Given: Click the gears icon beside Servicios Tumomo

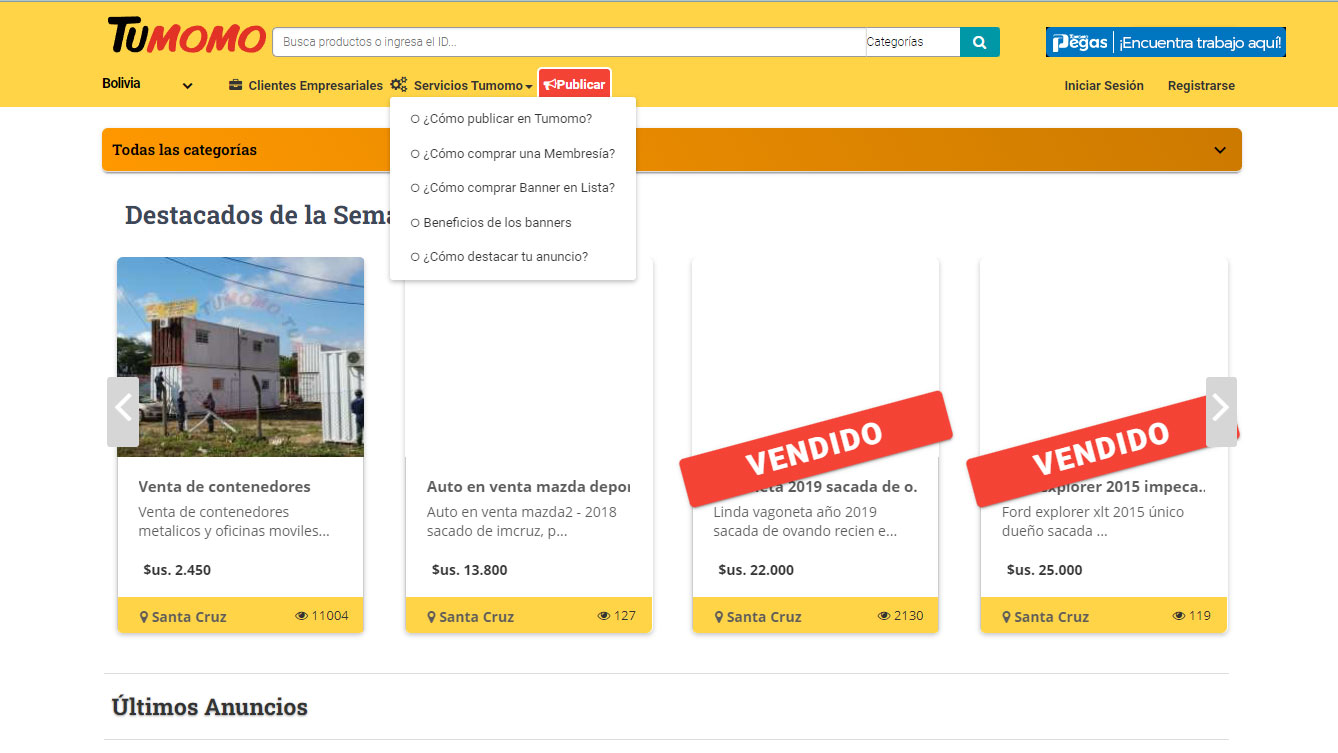Looking at the screenshot, I should (399, 85).
